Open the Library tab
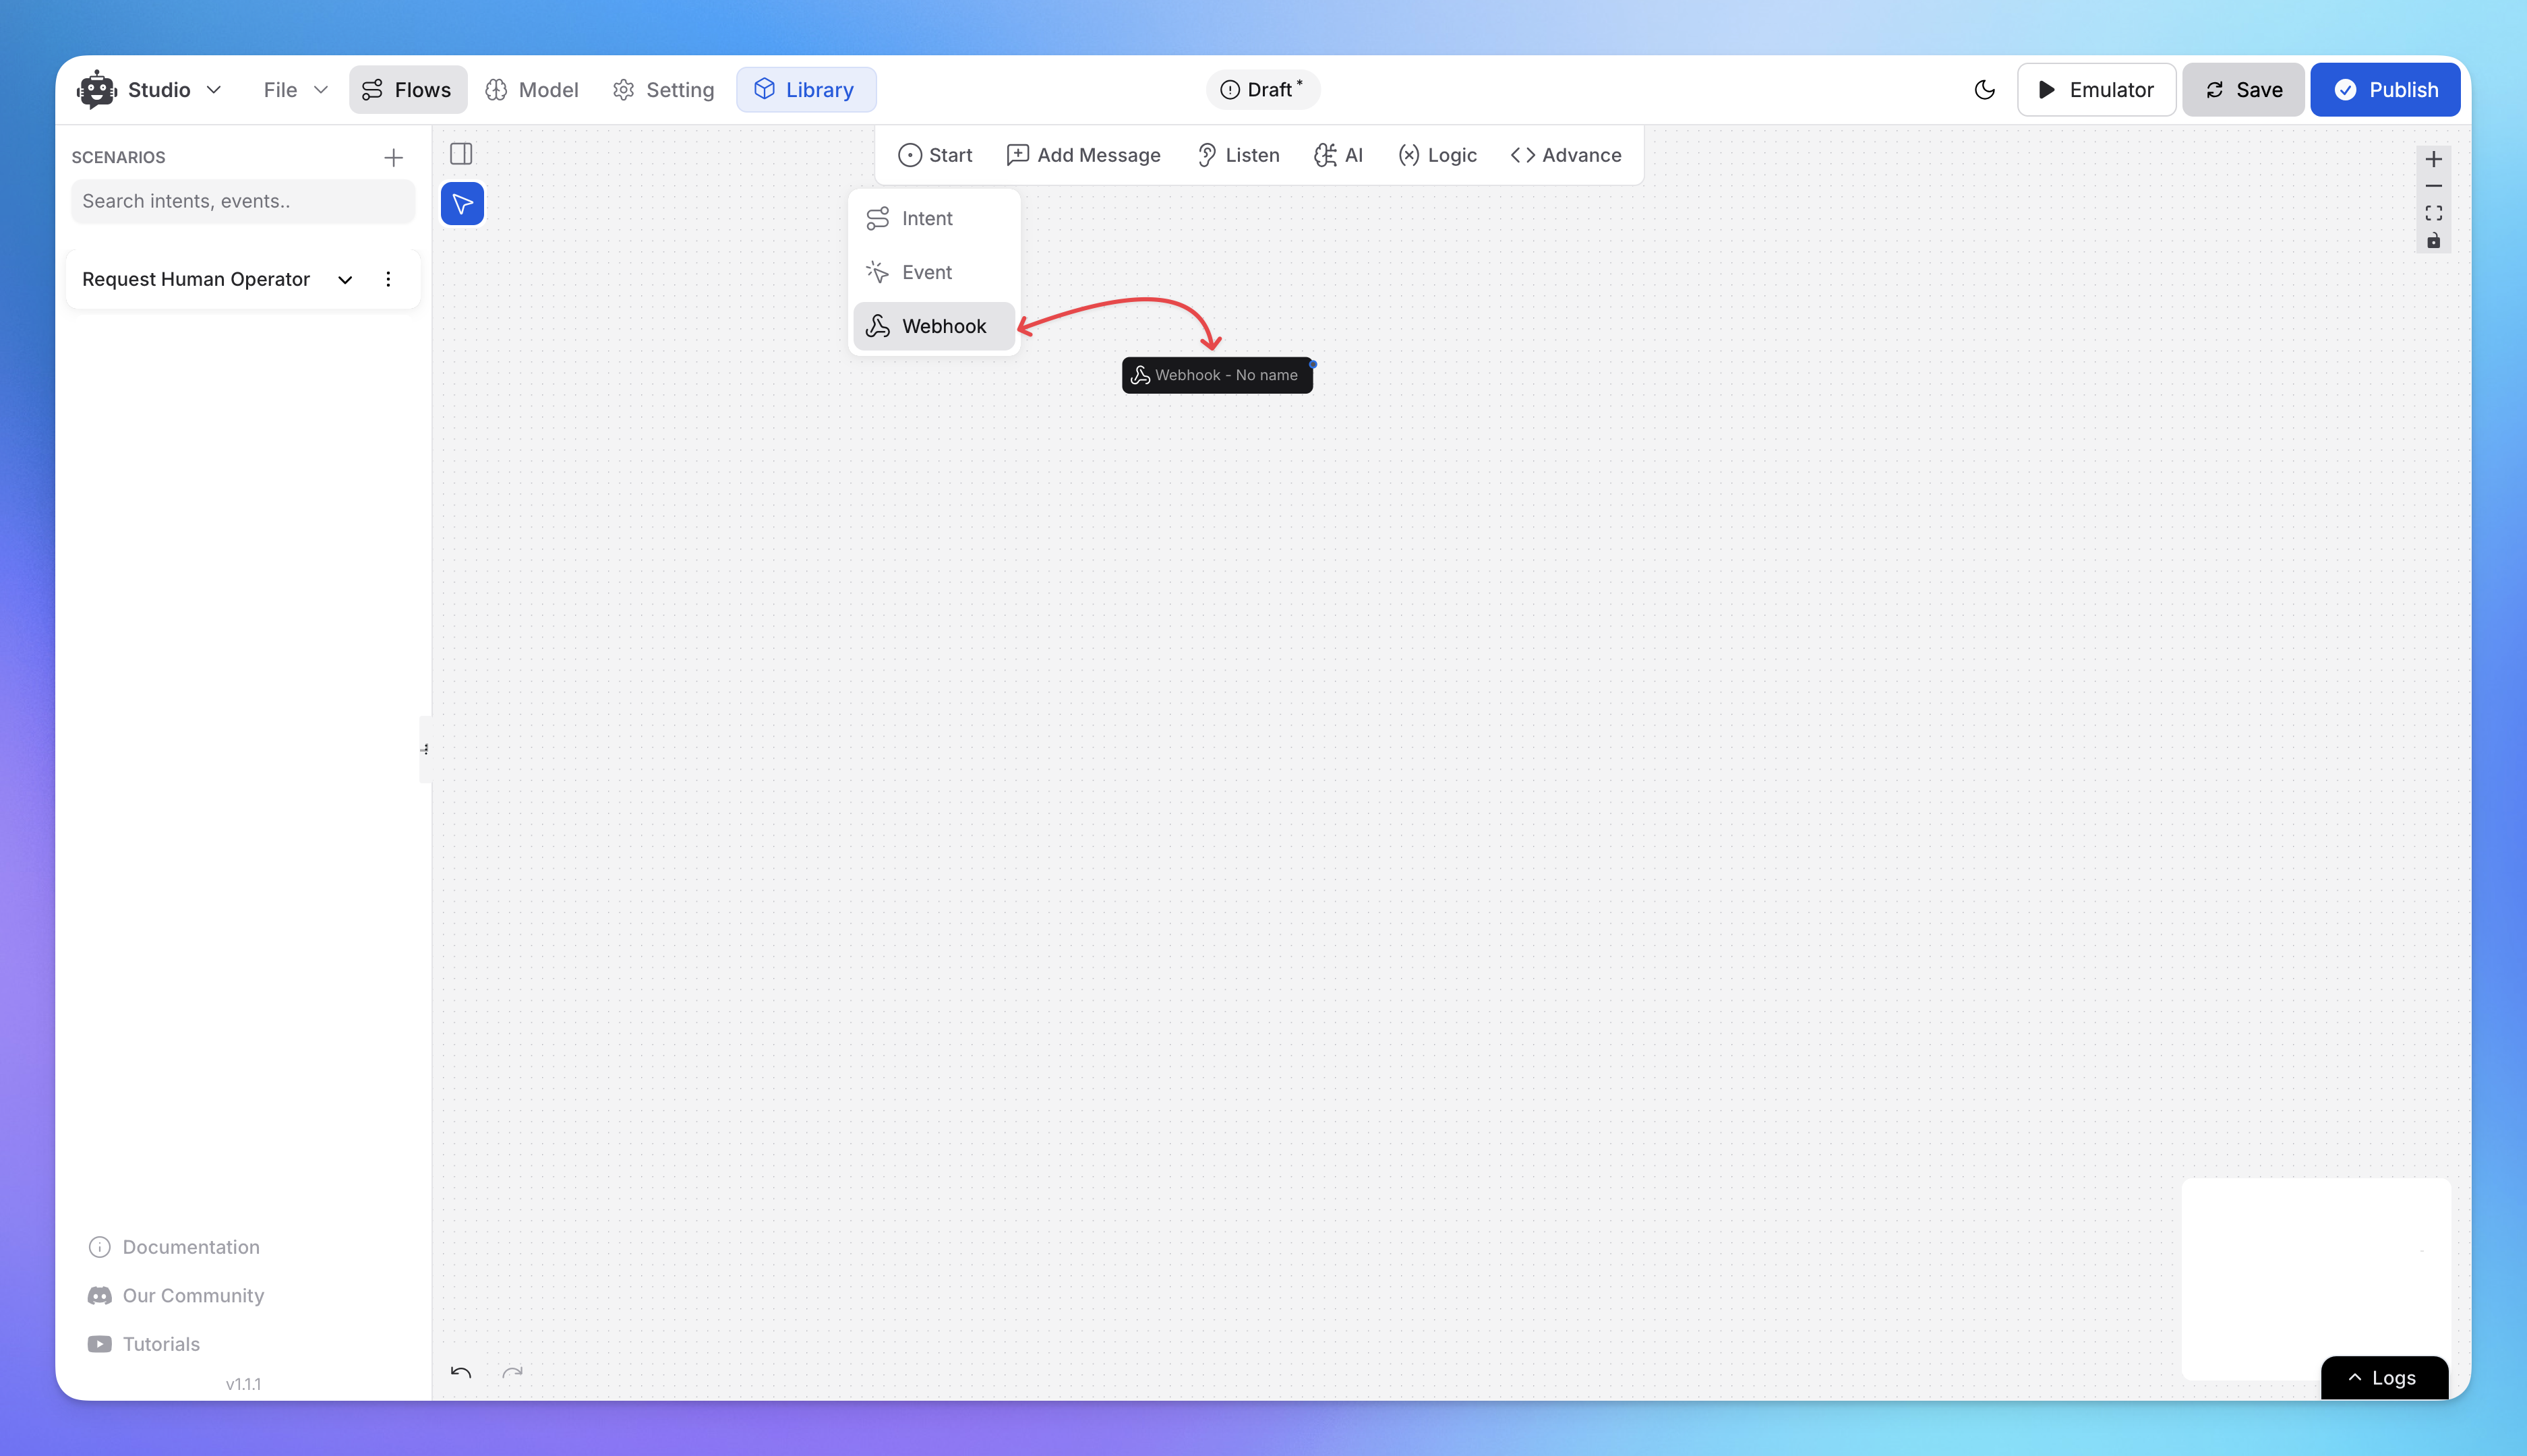The image size is (2527, 1456). [805, 90]
